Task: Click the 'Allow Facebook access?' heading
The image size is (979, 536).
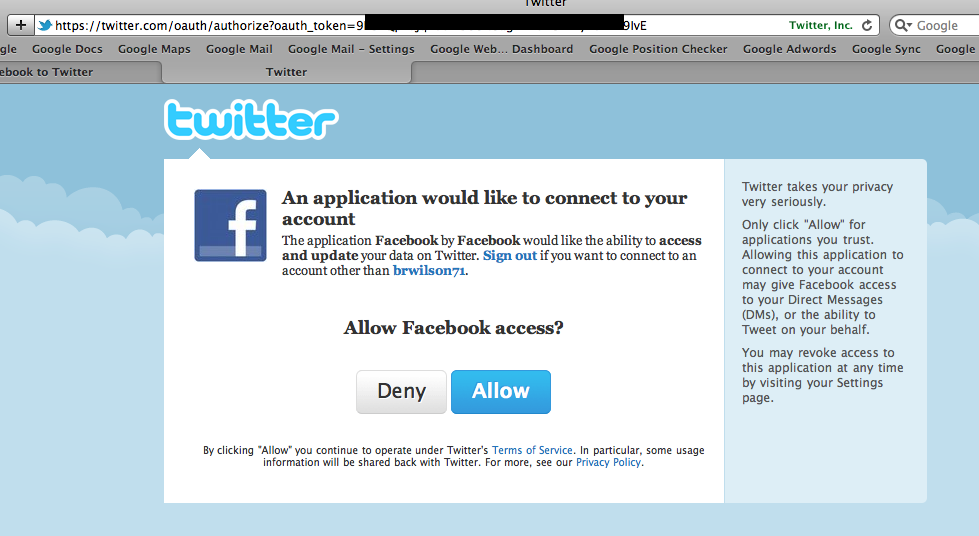Action: (x=453, y=327)
